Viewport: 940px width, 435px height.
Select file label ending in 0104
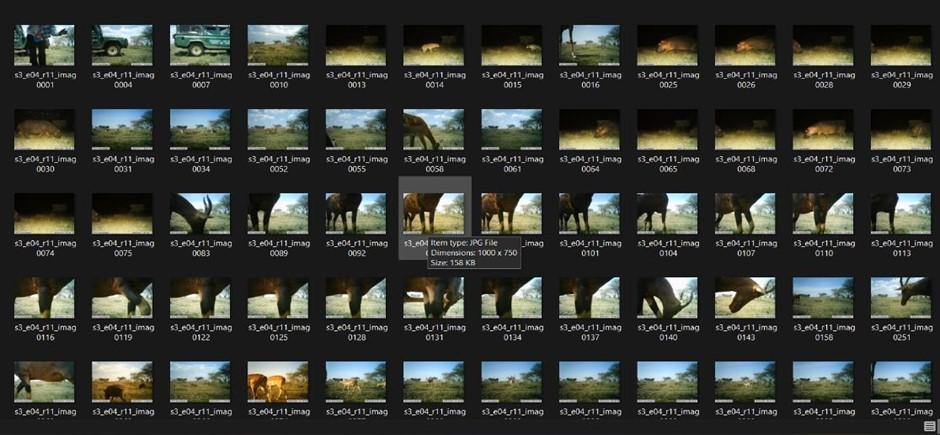(x=668, y=248)
